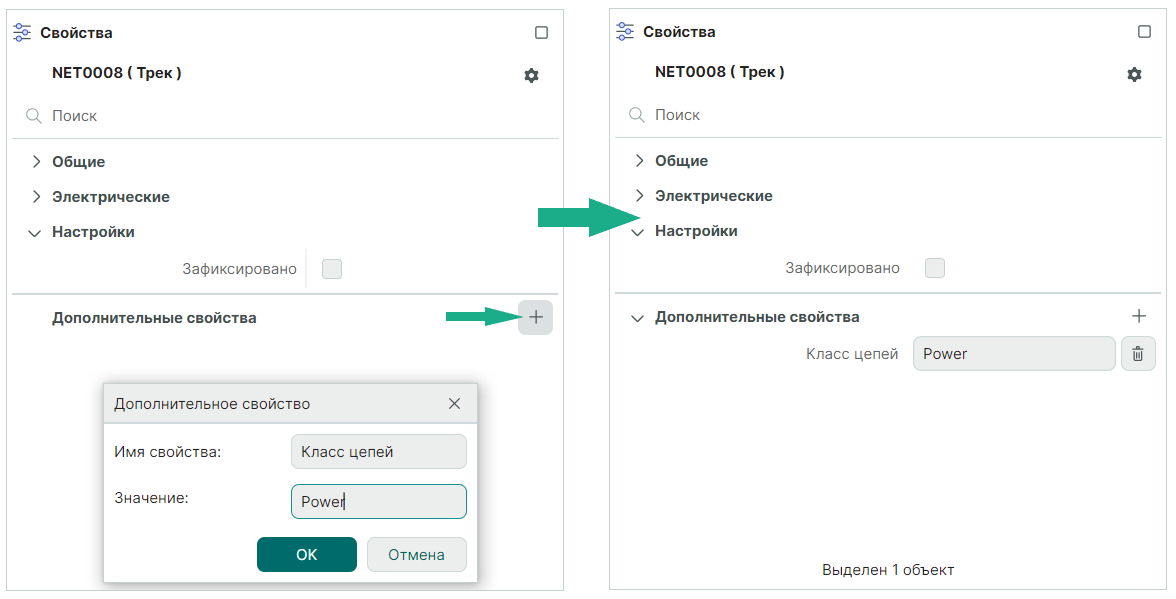
Task: Toggle the Зафиксировано checkbox in the right panel
Action: 935,268
